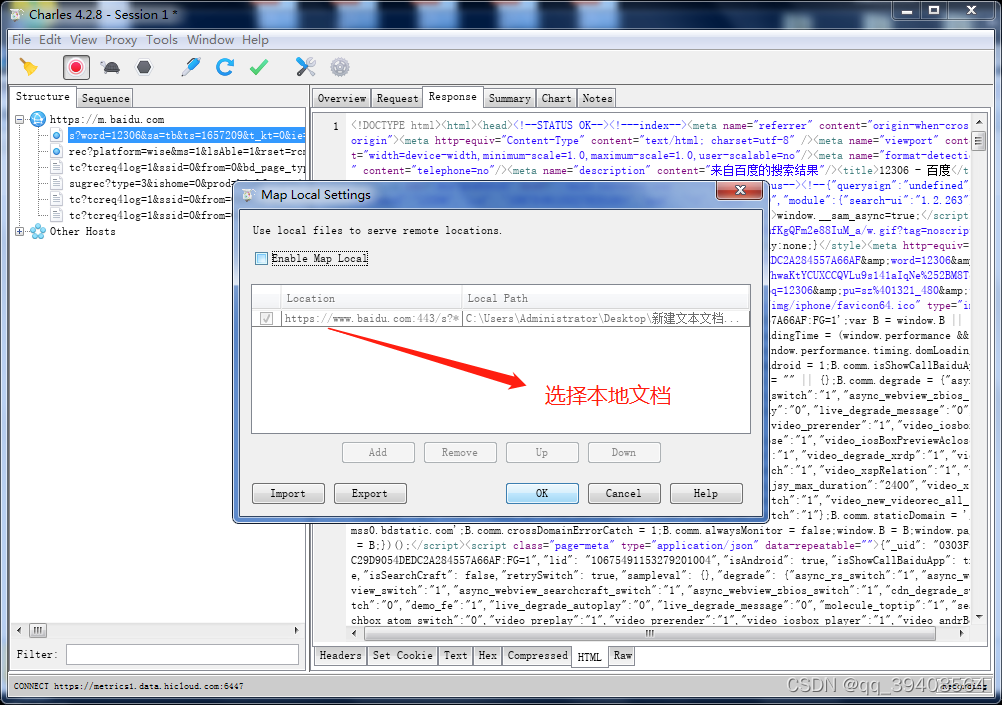This screenshot has height=705, width=1002.
Task: Select the m.baidu.com globe host icon
Action: pyautogui.click(x=38, y=119)
